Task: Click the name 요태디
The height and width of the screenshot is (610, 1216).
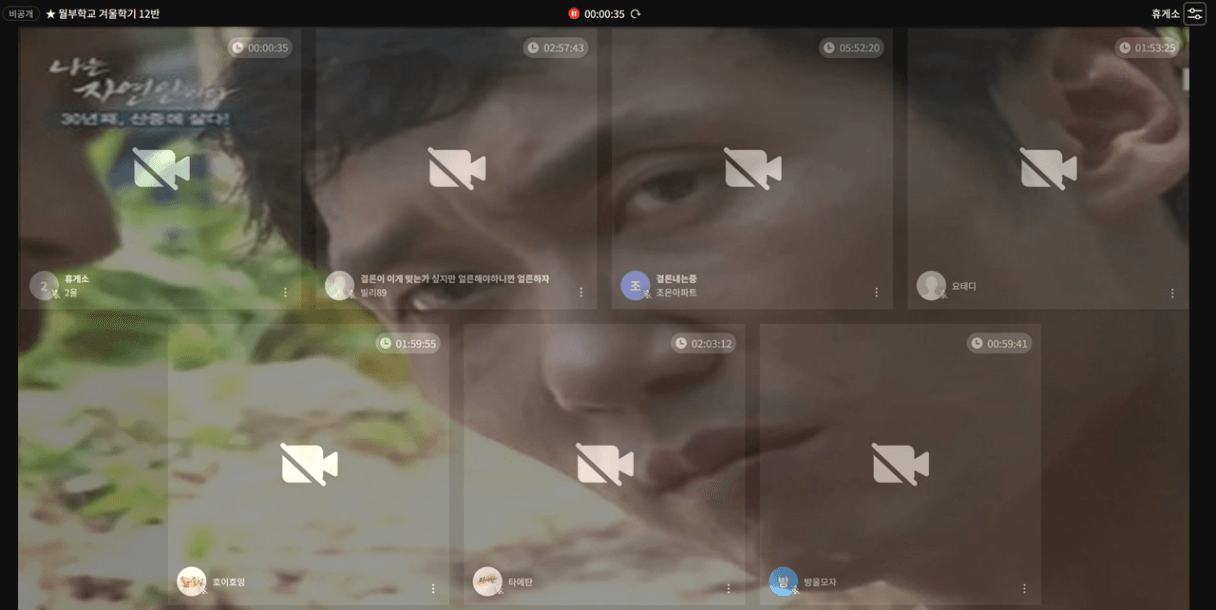Action: [964, 286]
